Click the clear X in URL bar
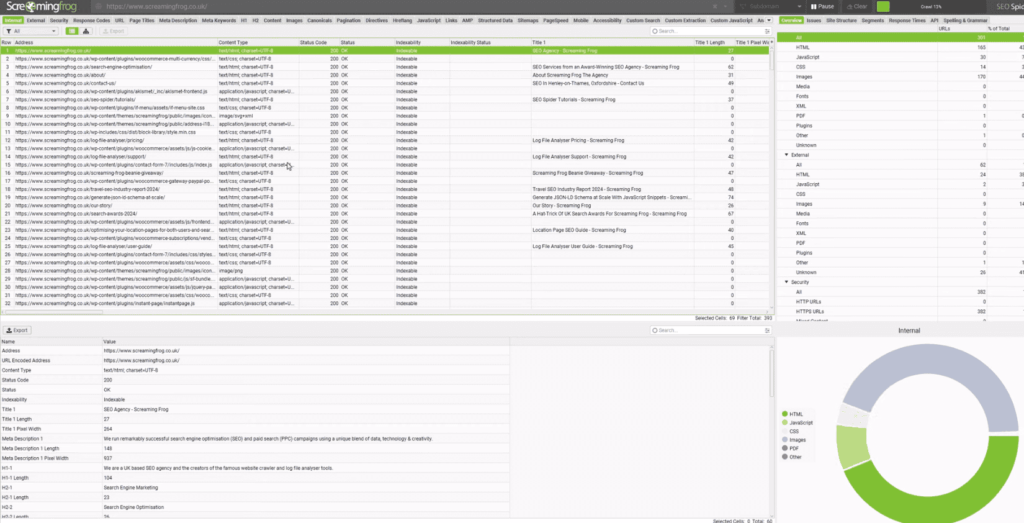This screenshot has height=523, width=1024. point(715,6)
